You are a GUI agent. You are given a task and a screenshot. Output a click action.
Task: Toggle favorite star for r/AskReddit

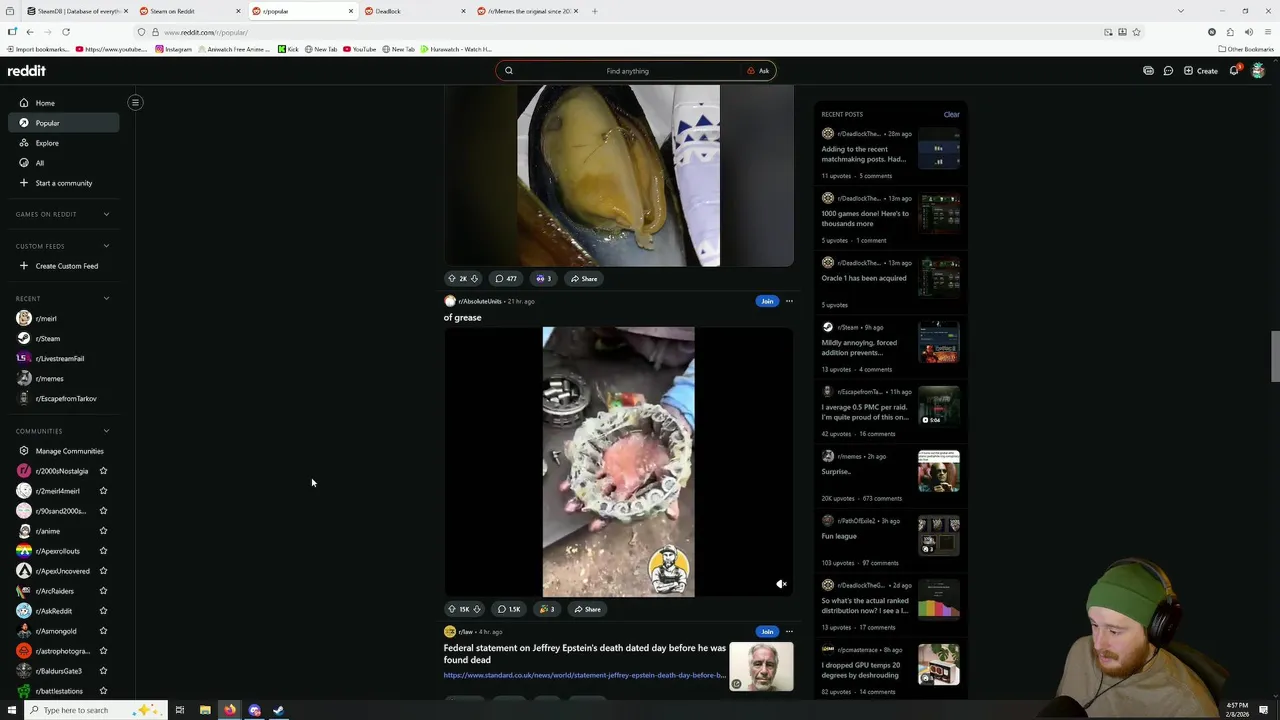(103, 611)
